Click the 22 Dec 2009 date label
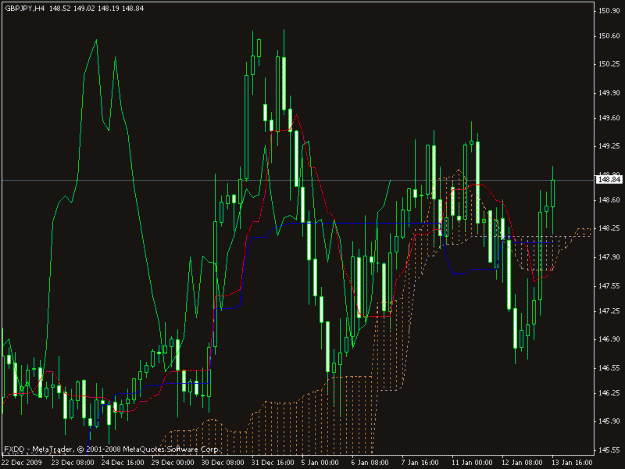Viewport: 625px width, 469px height. (x=22, y=463)
